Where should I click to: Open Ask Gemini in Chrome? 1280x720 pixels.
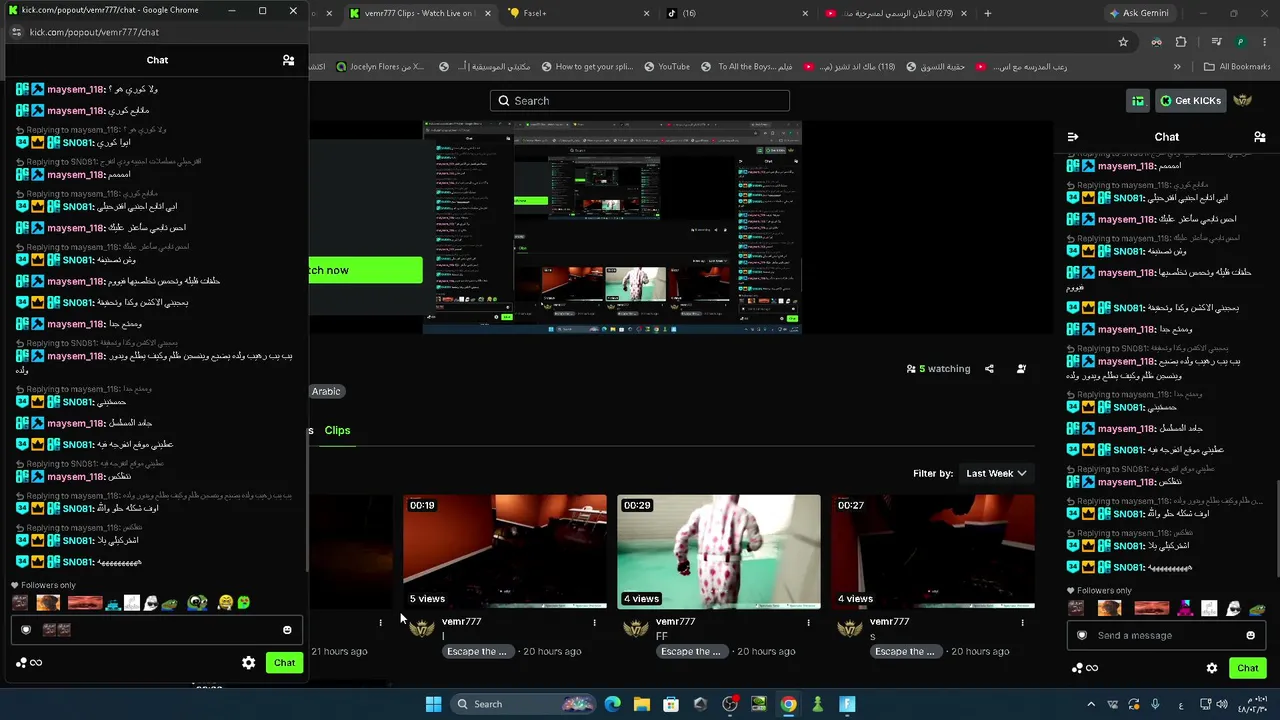1138,13
